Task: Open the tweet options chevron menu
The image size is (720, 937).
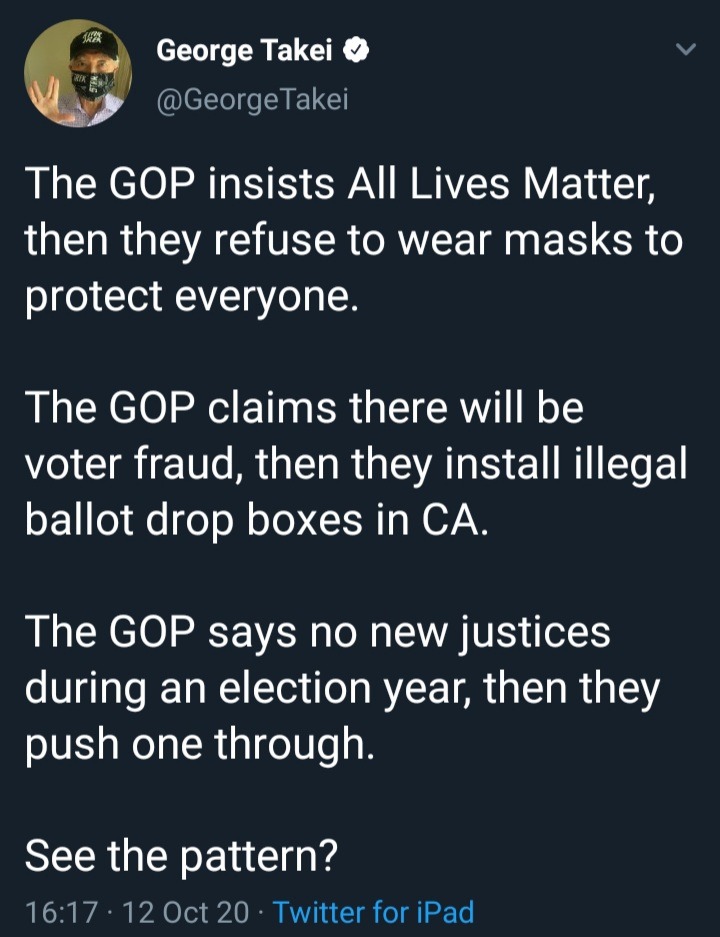Action: pyautogui.click(x=685, y=49)
